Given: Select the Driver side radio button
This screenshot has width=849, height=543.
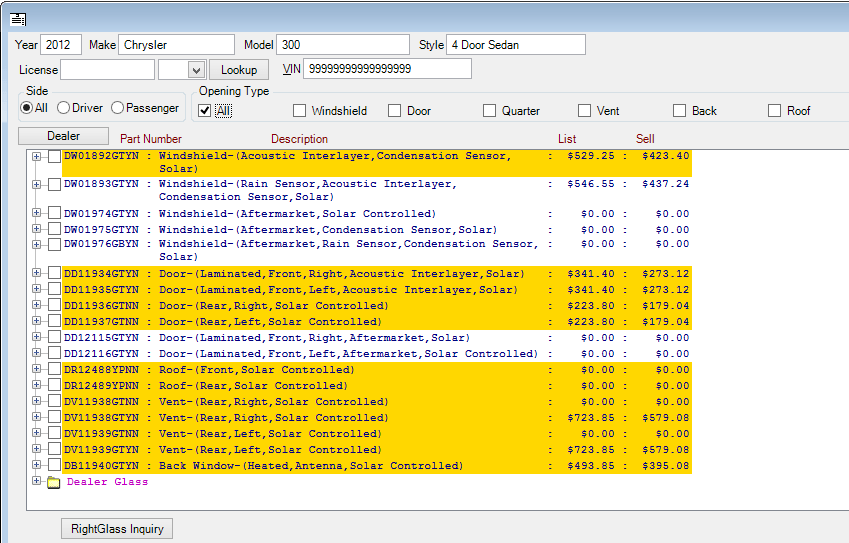Looking at the screenshot, I should [63, 108].
